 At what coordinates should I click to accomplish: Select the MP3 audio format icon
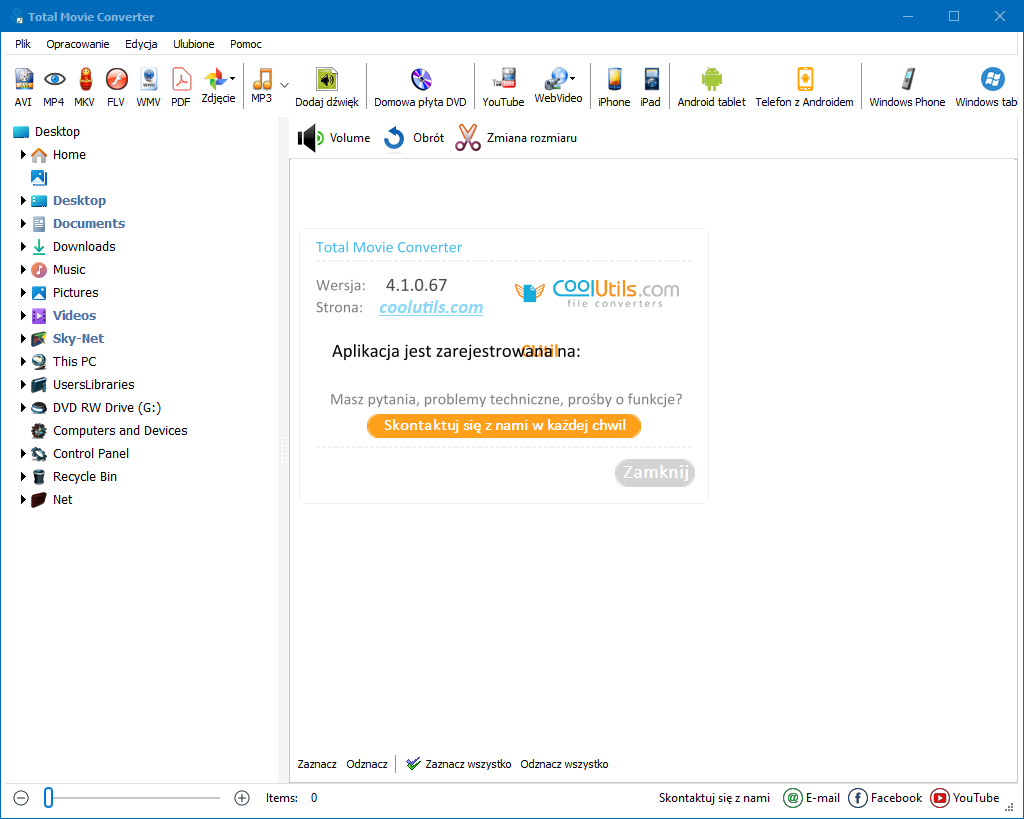[262, 86]
